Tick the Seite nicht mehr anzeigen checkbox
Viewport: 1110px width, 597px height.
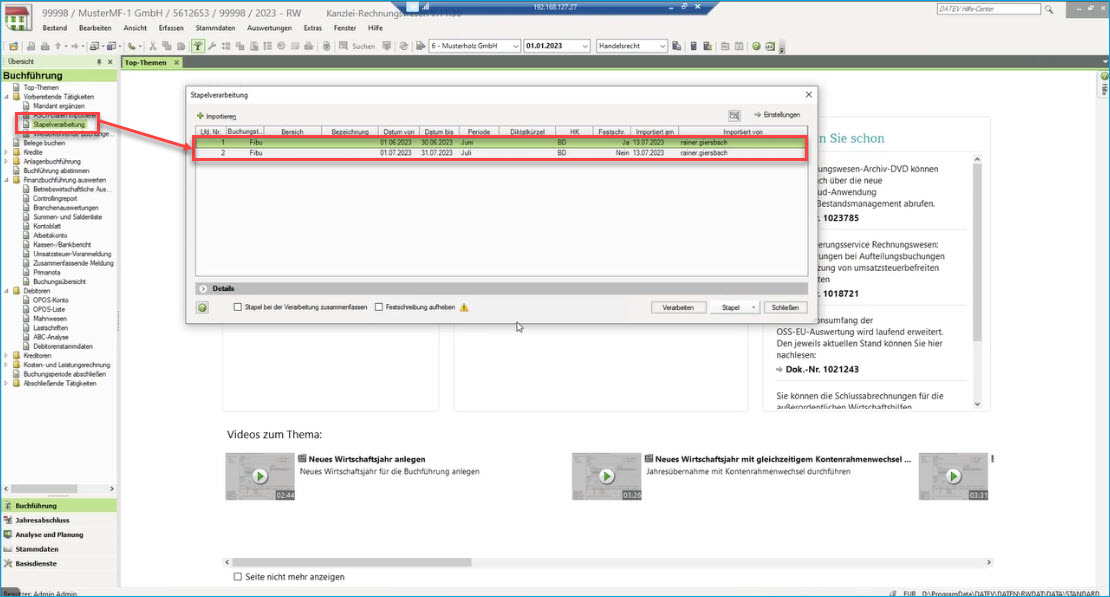pyautogui.click(x=238, y=577)
